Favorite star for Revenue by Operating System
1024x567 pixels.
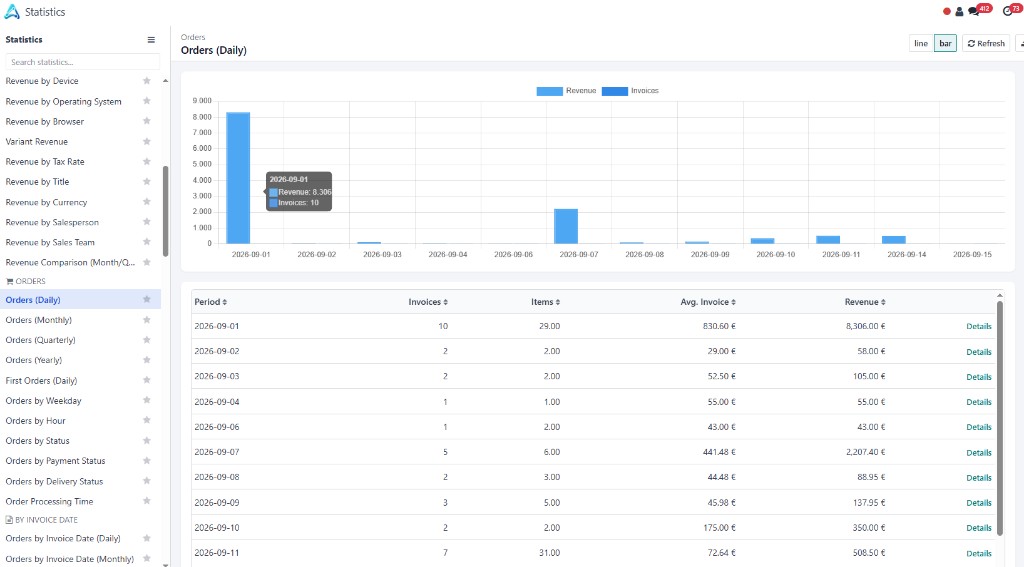coord(146,101)
